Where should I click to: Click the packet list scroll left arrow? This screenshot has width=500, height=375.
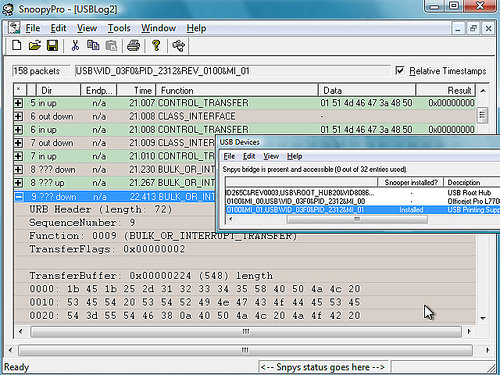(21, 331)
